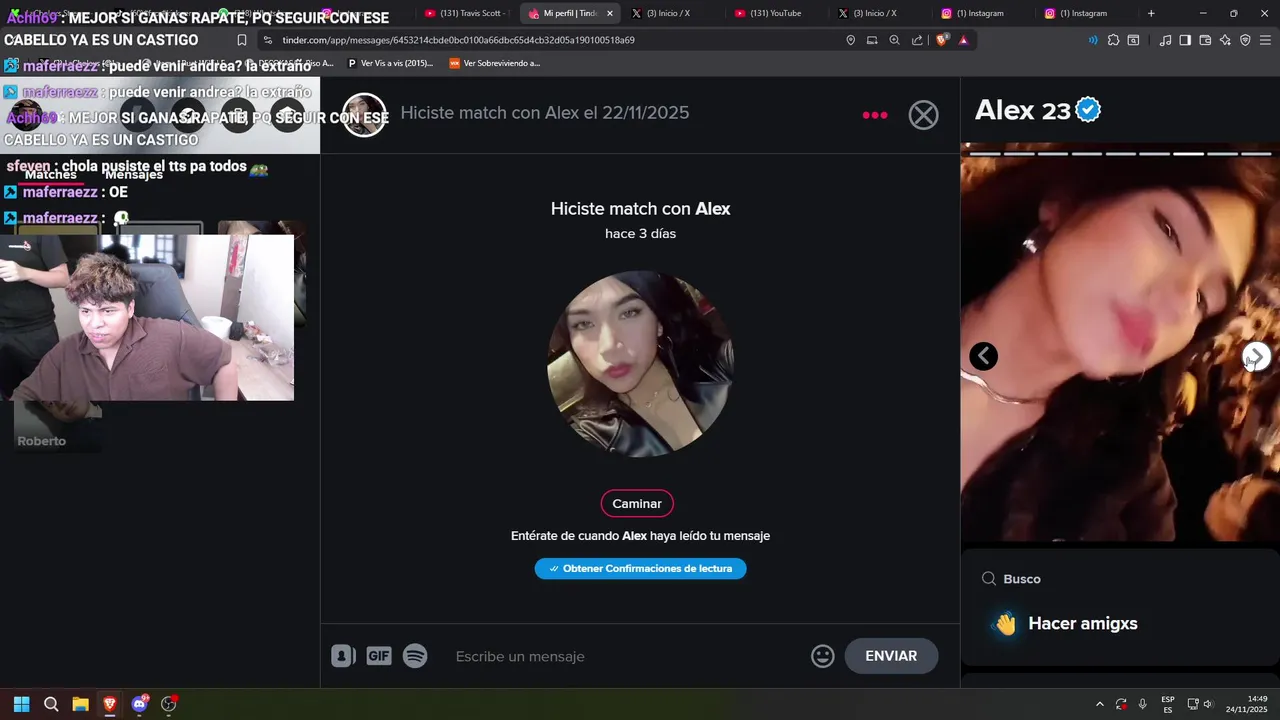Click the site settings icon in the address bar
The width and height of the screenshot is (1280, 720).
[x=267, y=40]
